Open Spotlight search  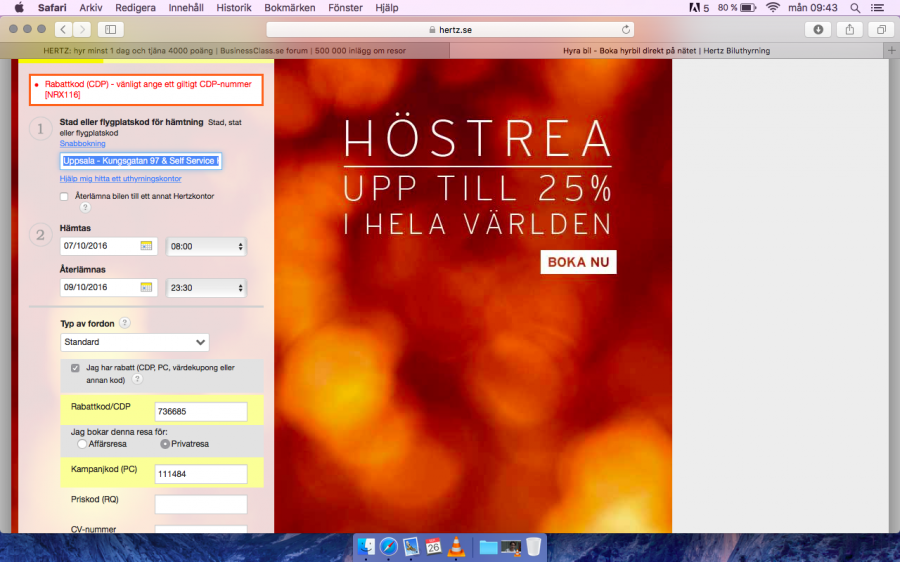pos(855,7)
